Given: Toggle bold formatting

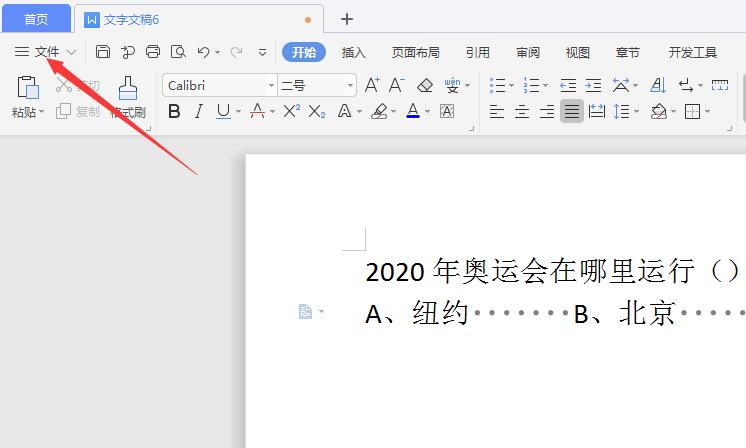Looking at the screenshot, I should 174,112.
